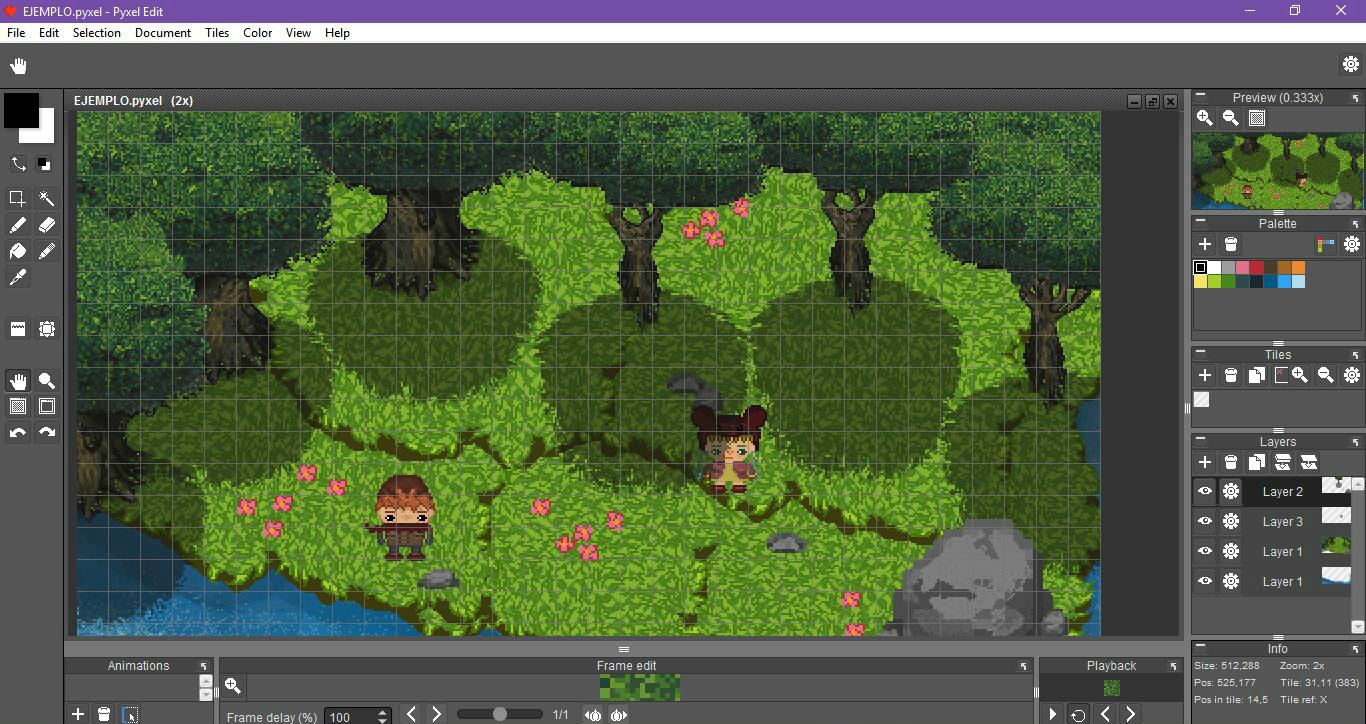
Task: Click the Frame delay input field
Action: pyautogui.click(x=349, y=716)
